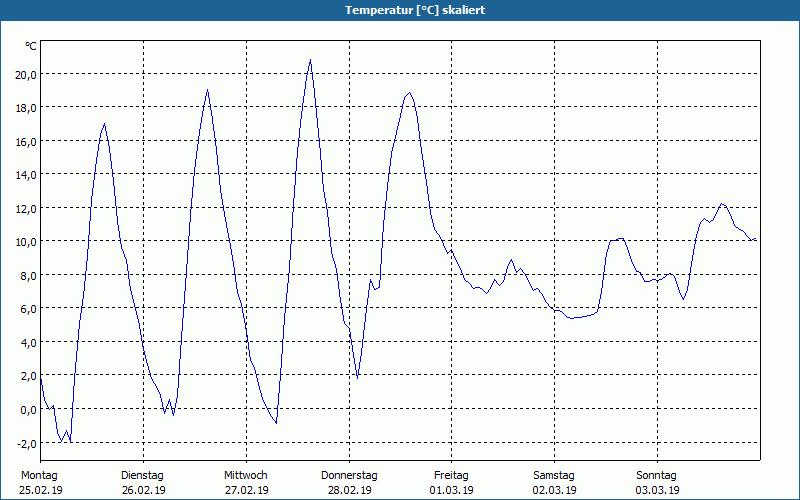Image resolution: width=800 pixels, height=500 pixels.
Task: Select the Donnerstag day label
Action: coord(349,476)
